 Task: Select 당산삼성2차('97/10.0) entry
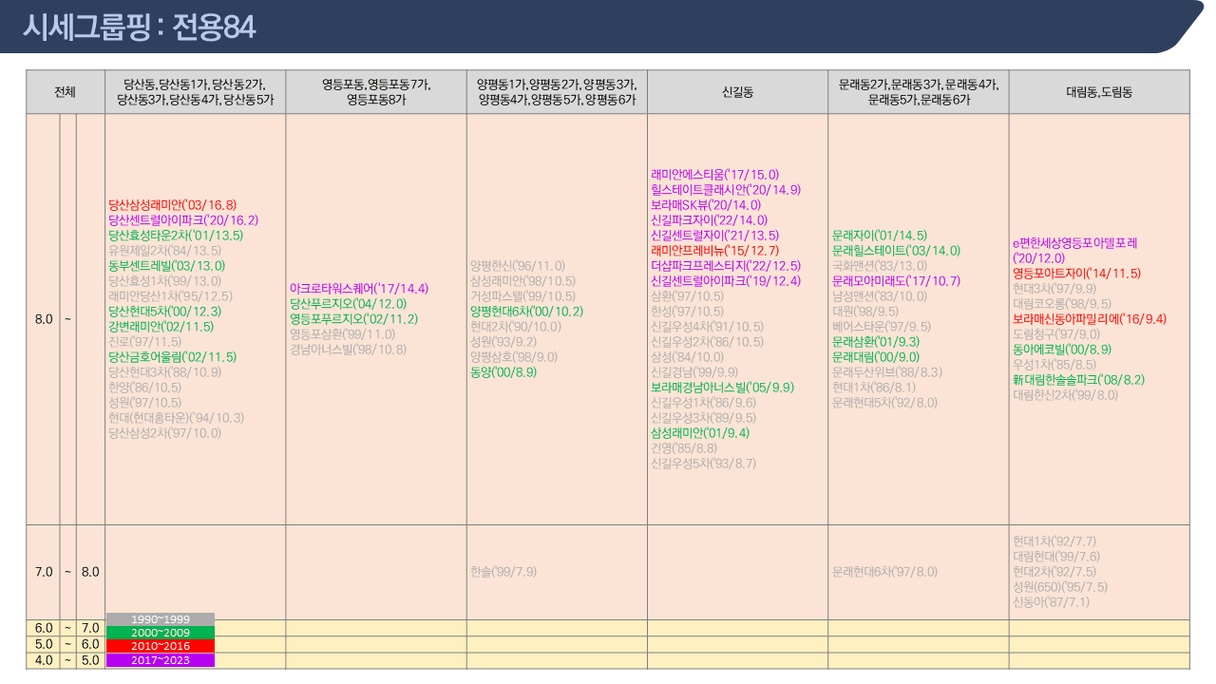[164, 433]
